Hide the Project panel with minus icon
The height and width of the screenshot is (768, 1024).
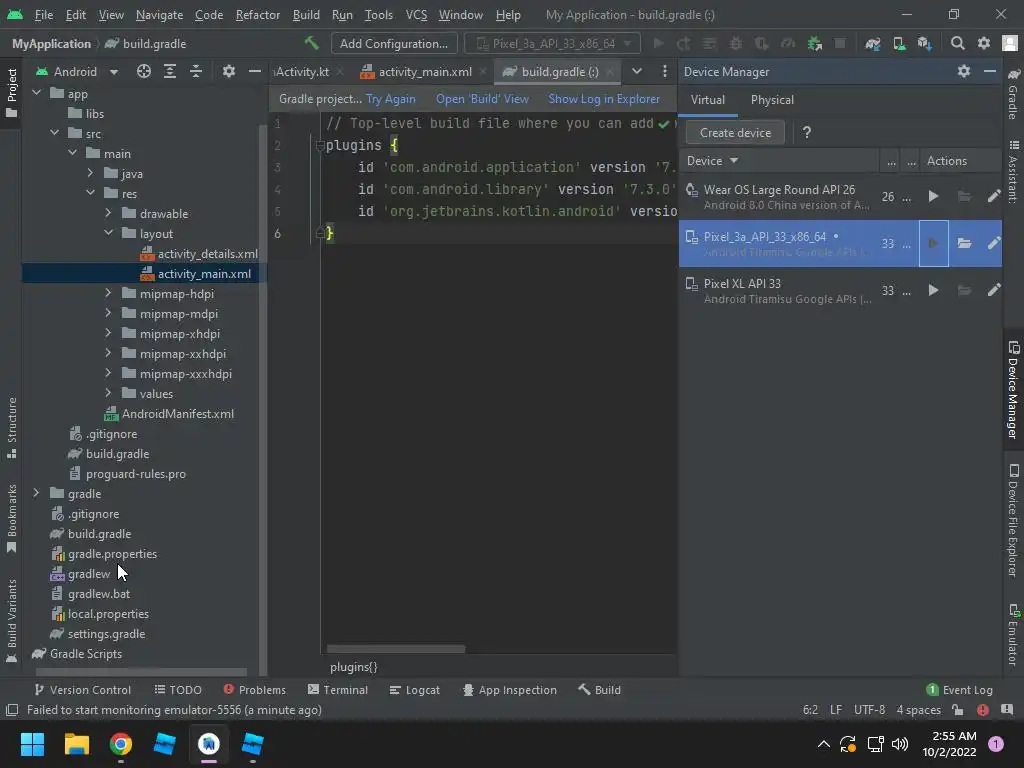(x=255, y=71)
